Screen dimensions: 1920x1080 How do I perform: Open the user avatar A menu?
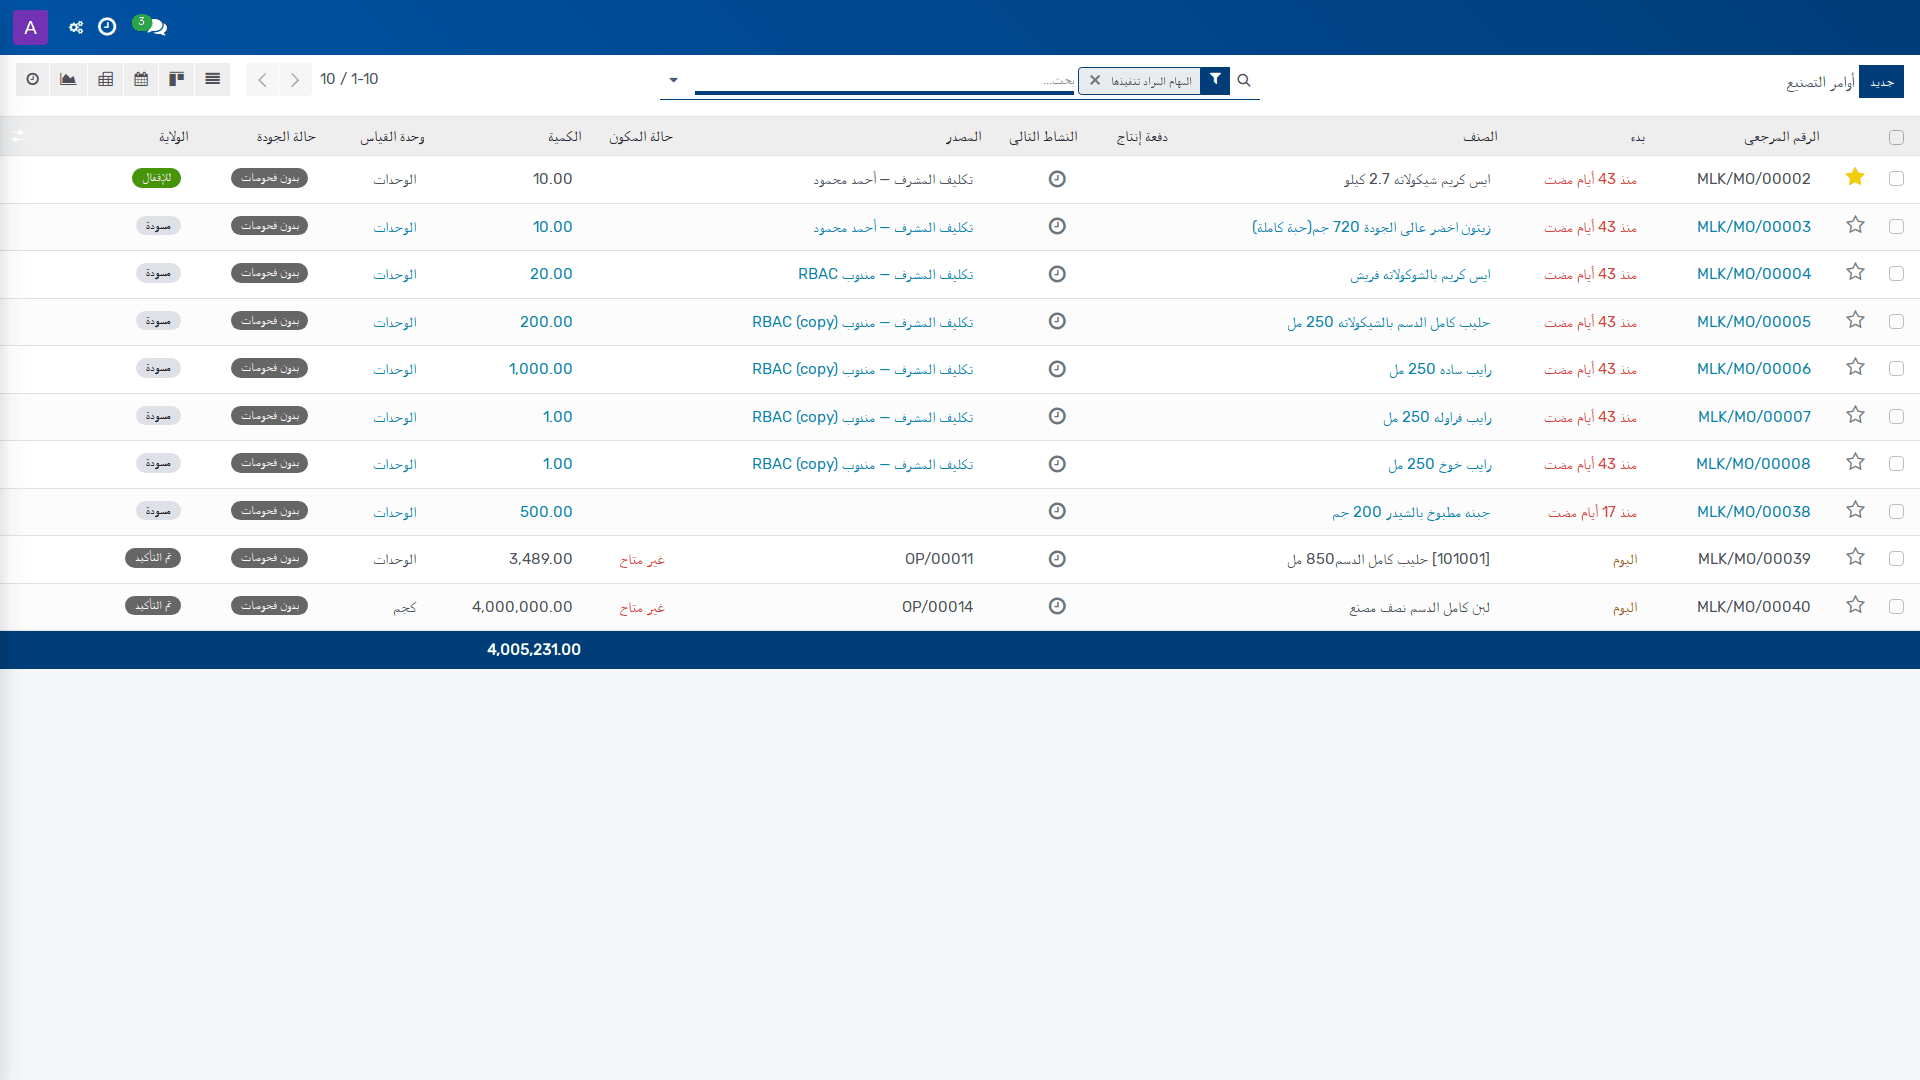click(30, 28)
